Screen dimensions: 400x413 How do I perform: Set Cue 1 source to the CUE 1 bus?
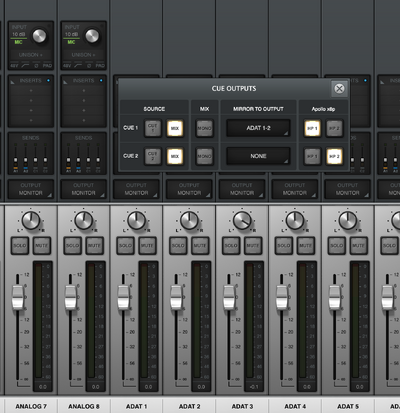point(153,128)
